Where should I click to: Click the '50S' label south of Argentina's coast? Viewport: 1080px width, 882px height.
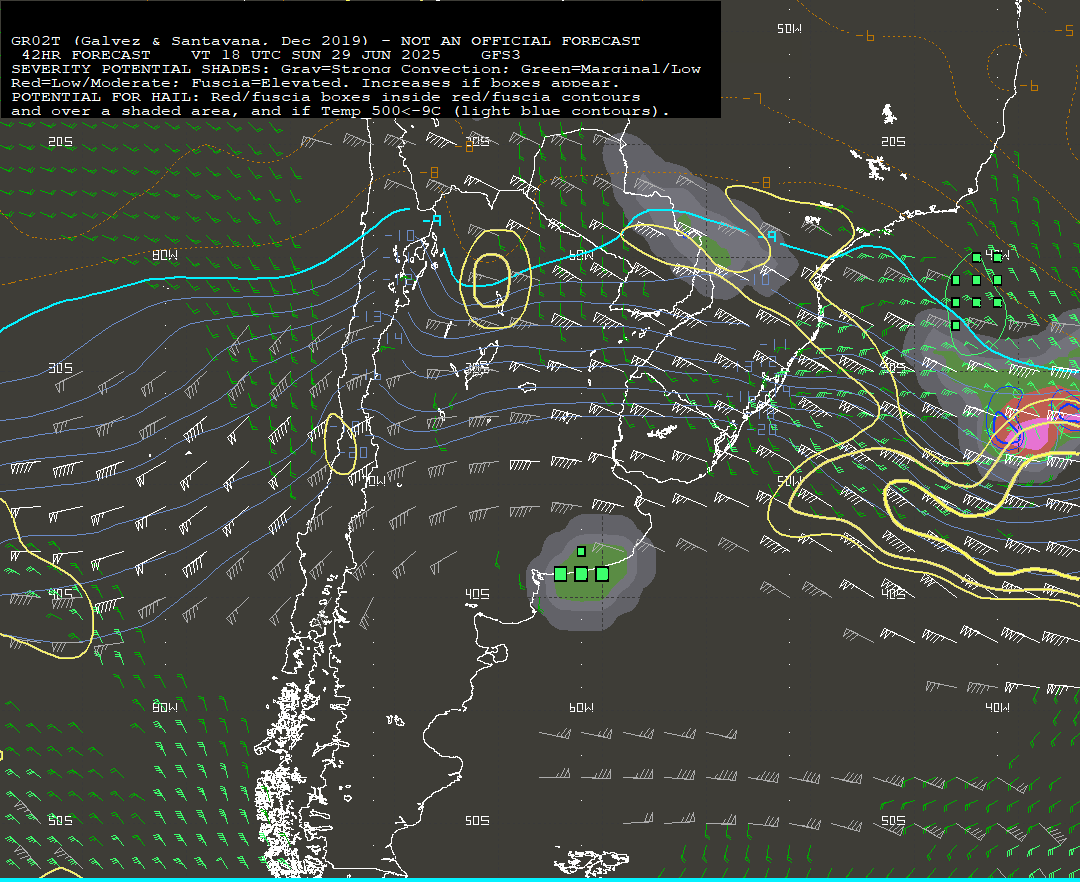click(x=477, y=821)
